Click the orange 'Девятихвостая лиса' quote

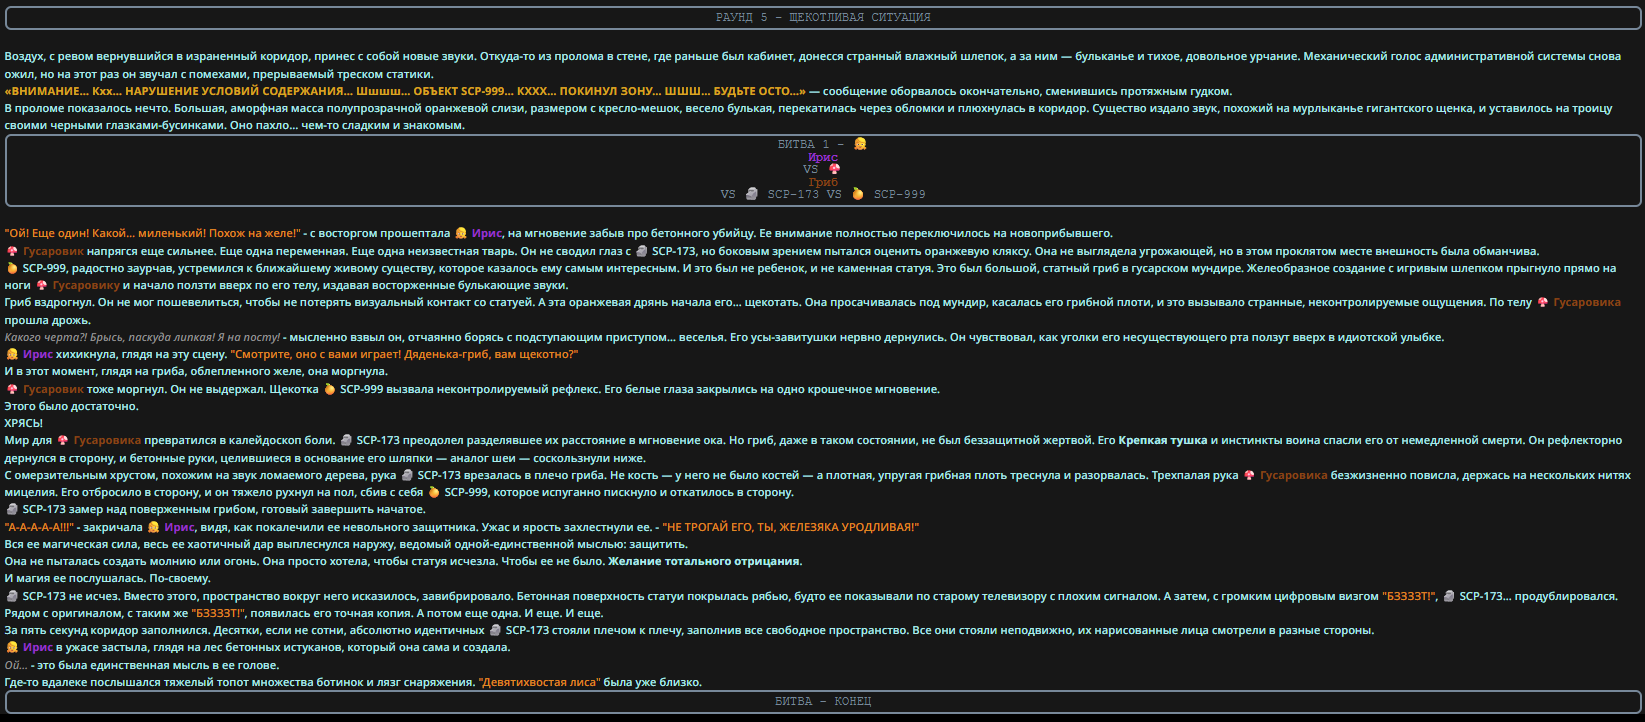pyautogui.click(x=540, y=682)
